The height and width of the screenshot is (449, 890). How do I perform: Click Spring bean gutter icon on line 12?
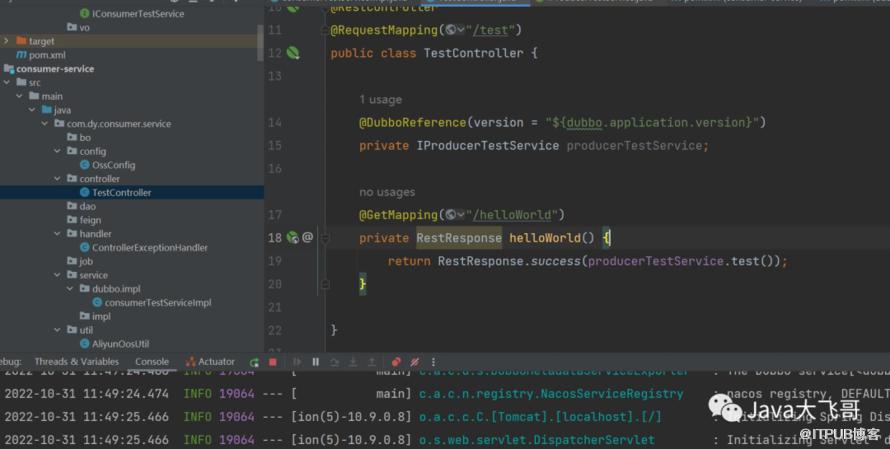coord(293,52)
